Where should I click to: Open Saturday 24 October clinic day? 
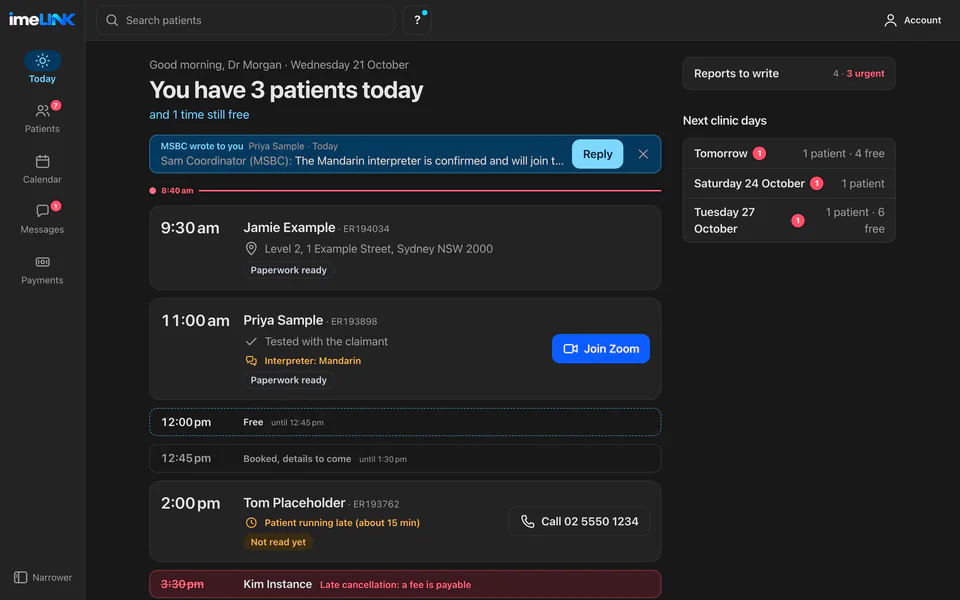click(789, 184)
